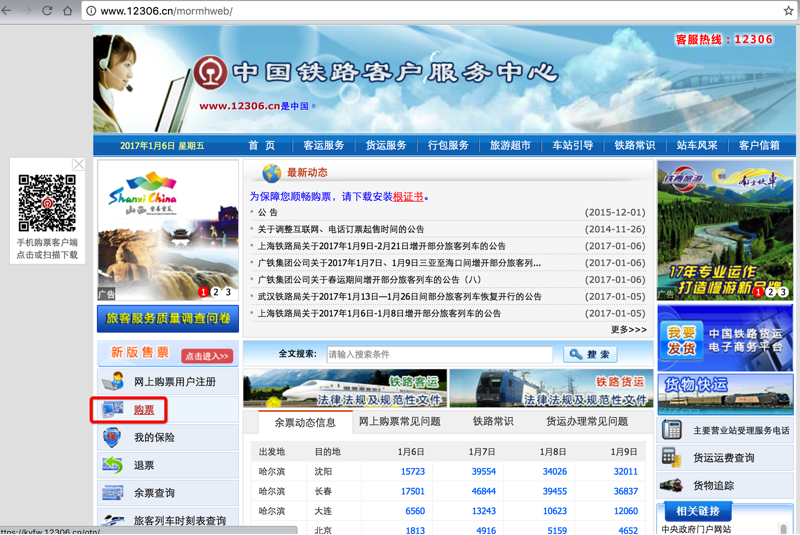Viewport: 800px width, 535px height.
Task: Click the mobile app QR code image
Action: [x=47, y=203]
